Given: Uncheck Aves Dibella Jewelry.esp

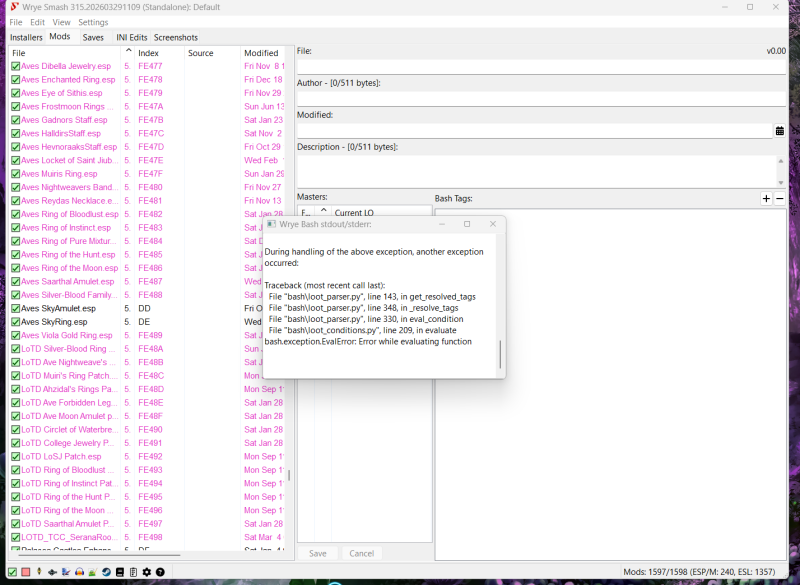Looking at the screenshot, I should click(x=16, y=66).
